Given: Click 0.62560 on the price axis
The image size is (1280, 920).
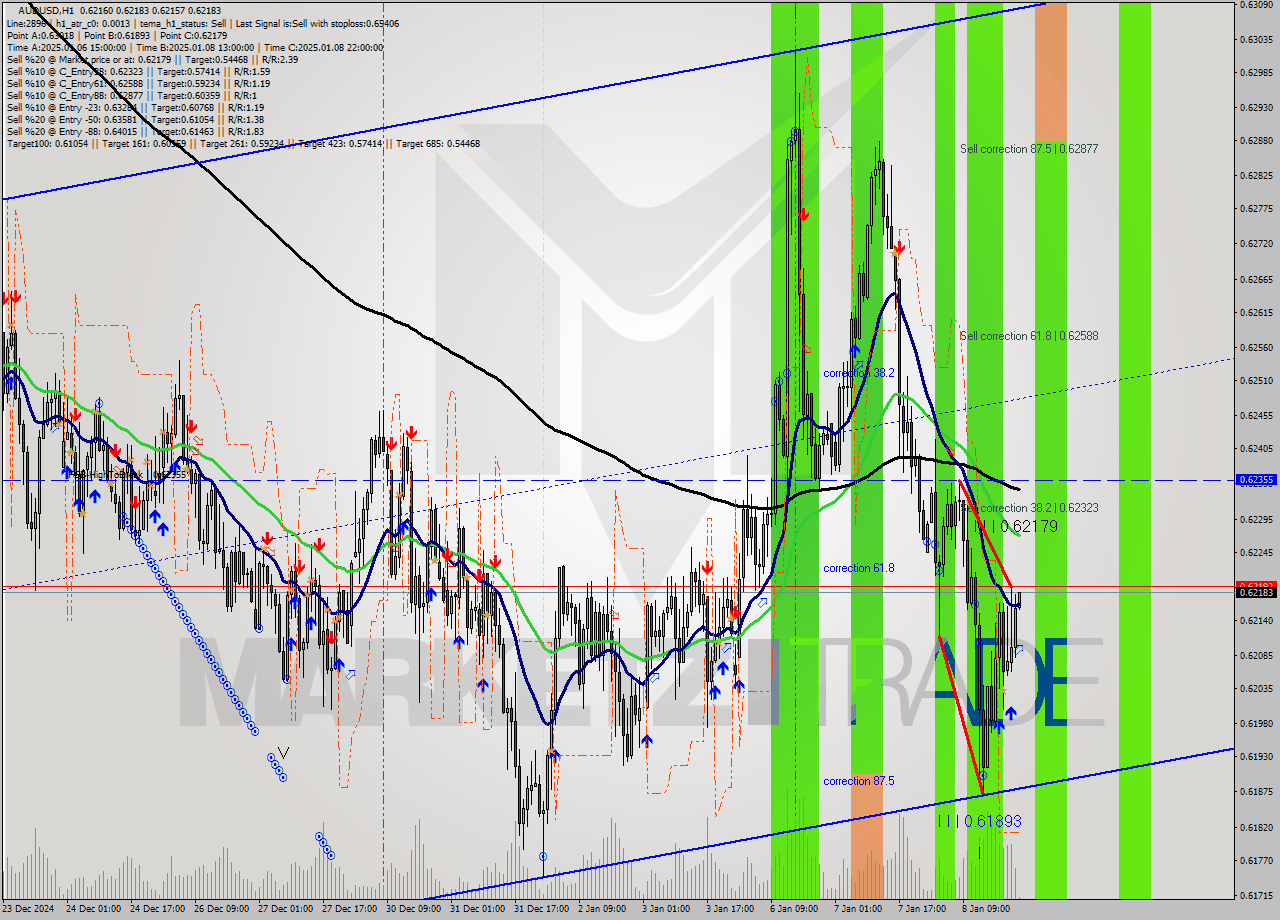Looking at the screenshot, I should pos(1257,347).
